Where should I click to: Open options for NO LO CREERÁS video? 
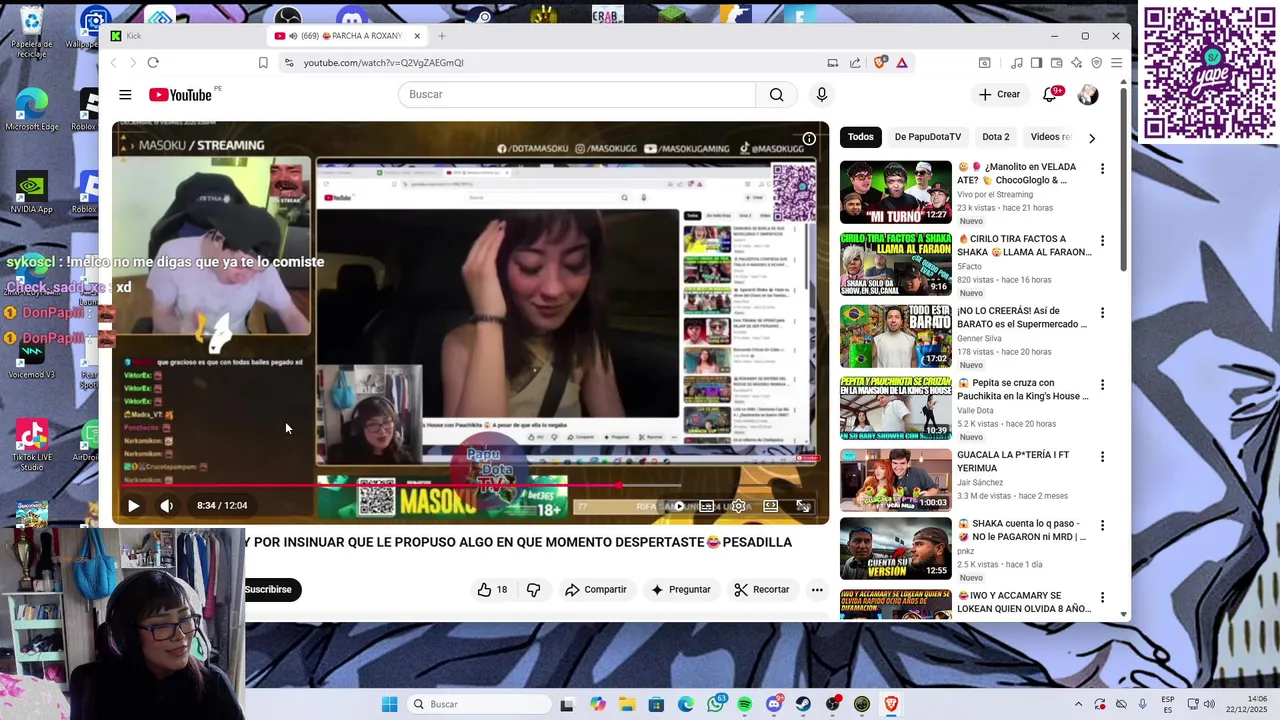pyautogui.click(x=1102, y=313)
